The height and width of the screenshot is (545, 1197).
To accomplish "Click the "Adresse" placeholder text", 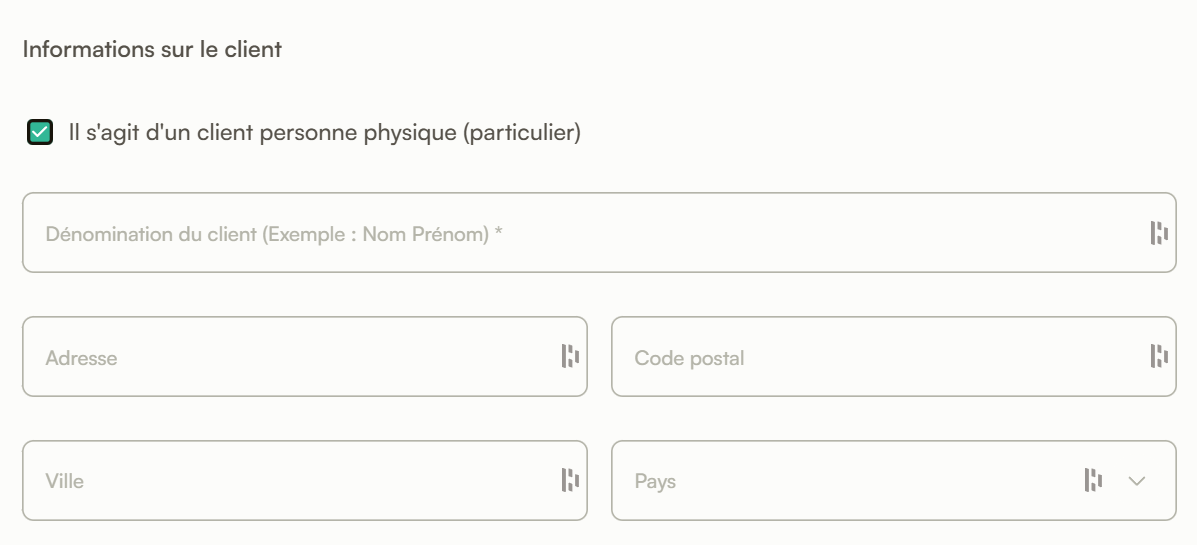I will coord(81,358).
